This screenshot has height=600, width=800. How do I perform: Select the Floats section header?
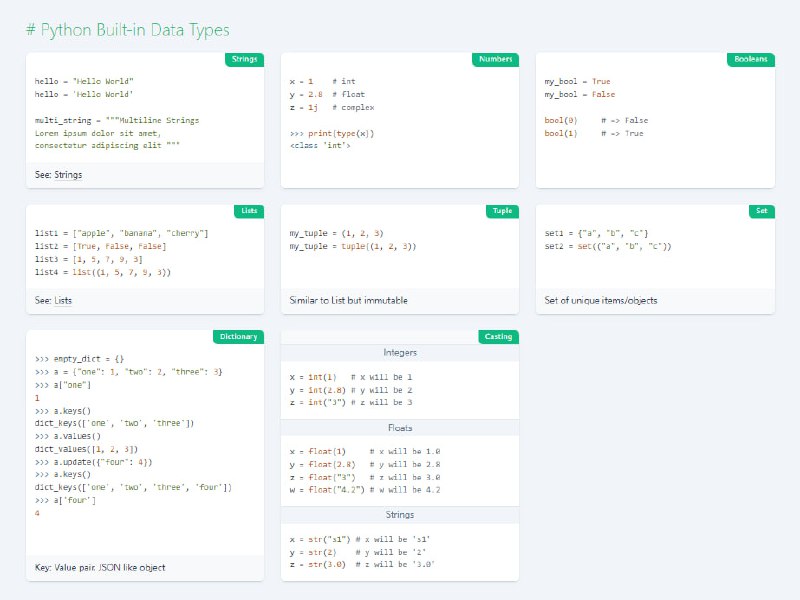pyautogui.click(x=400, y=428)
